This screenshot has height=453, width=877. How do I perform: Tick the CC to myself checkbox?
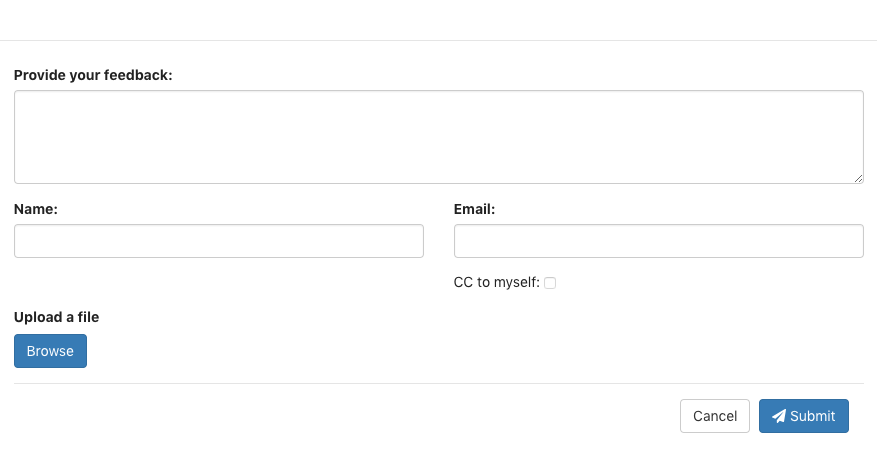[x=550, y=283]
